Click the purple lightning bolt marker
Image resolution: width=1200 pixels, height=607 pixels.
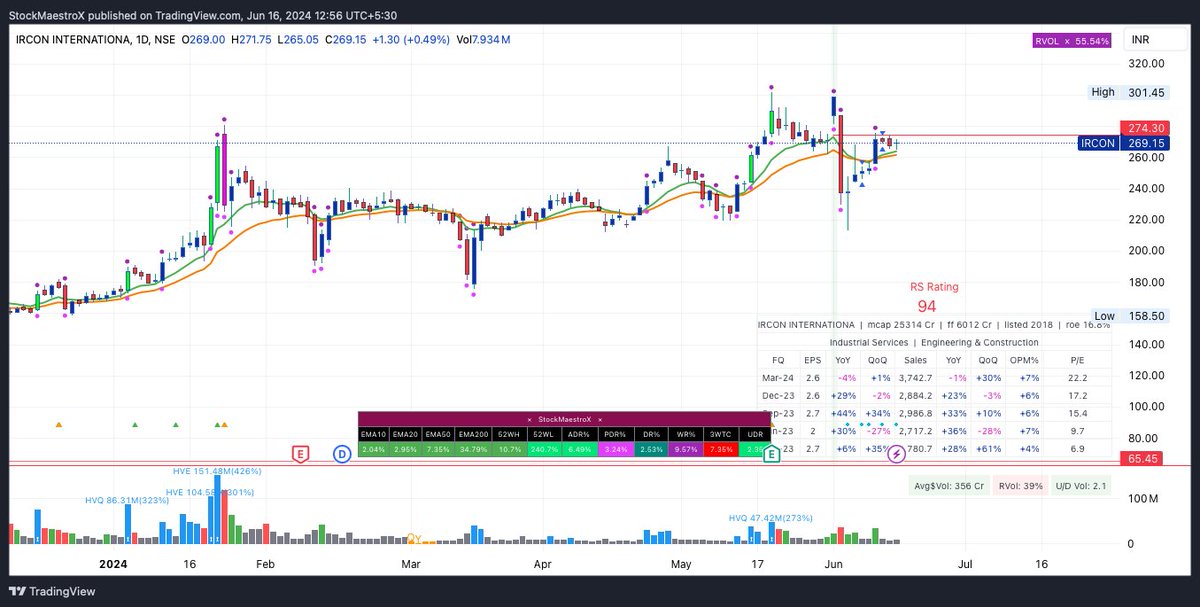tap(897, 454)
